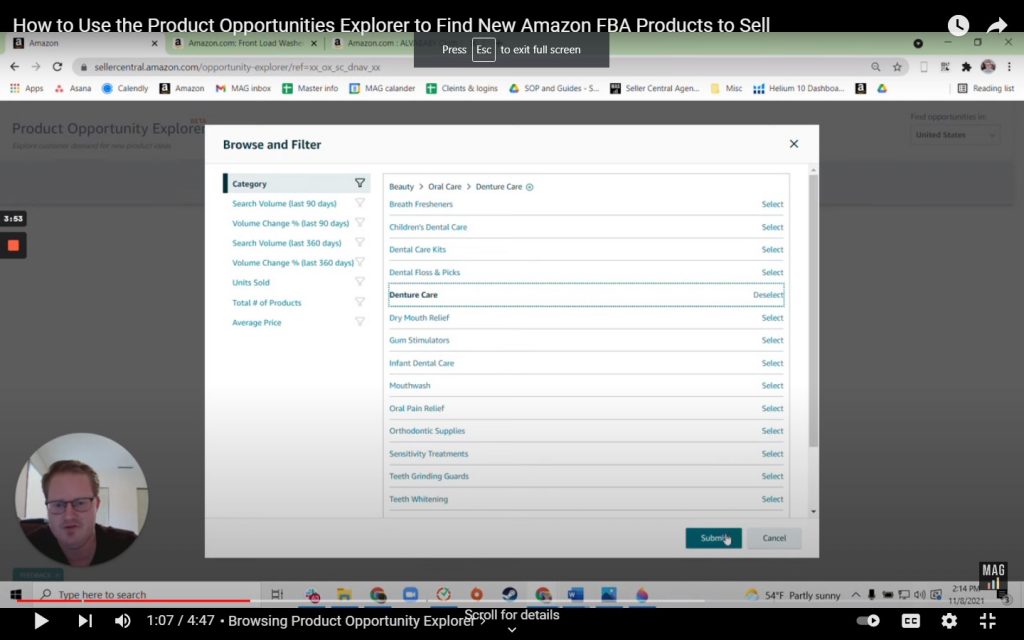
Task: Click the dialog vertical scrollbar
Action: coord(813,310)
